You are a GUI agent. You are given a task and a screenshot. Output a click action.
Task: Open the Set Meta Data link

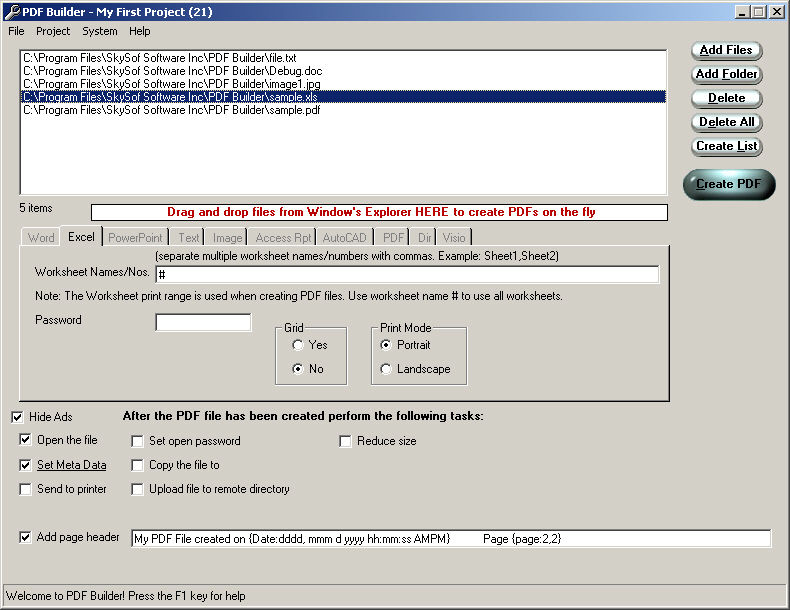click(72, 465)
